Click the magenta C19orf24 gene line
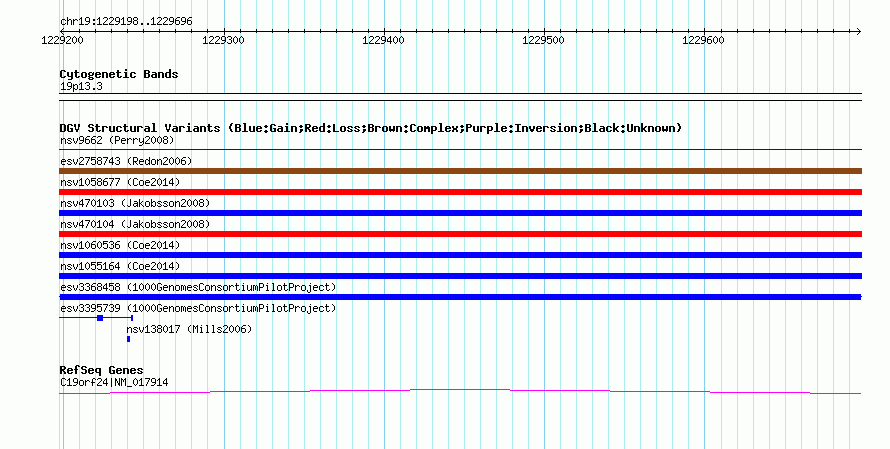Image resolution: width=890 pixels, height=449 pixels. [460, 391]
